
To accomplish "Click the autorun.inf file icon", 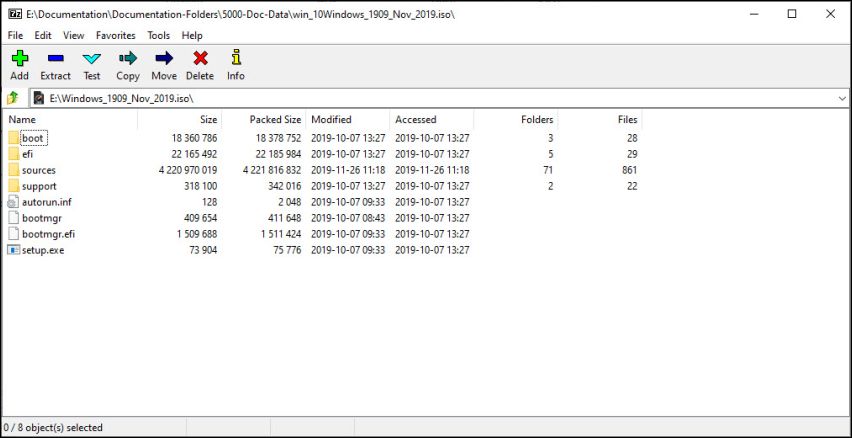I will click(x=14, y=202).
